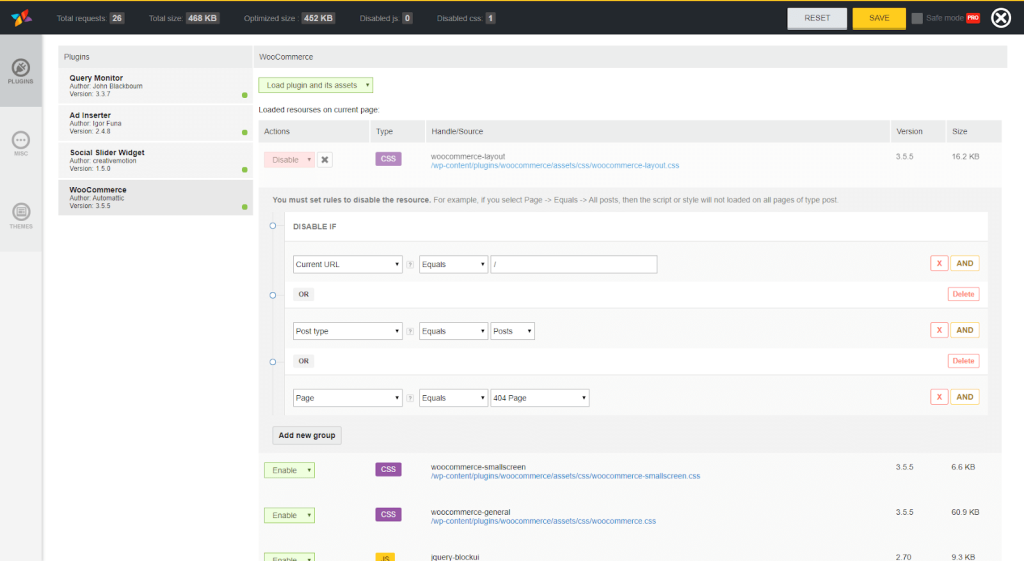Click the X icon beside Disable dropdown
This screenshot has height=561, width=1024.
[x=325, y=159]
